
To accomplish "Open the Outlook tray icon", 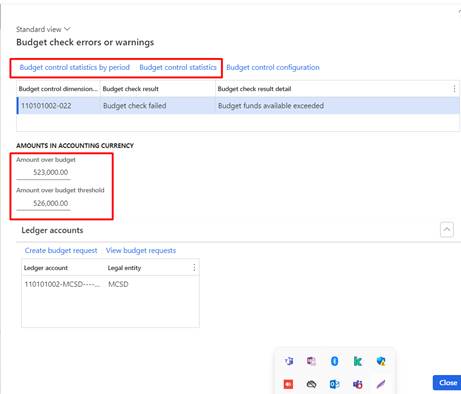I will click(334, 384).
